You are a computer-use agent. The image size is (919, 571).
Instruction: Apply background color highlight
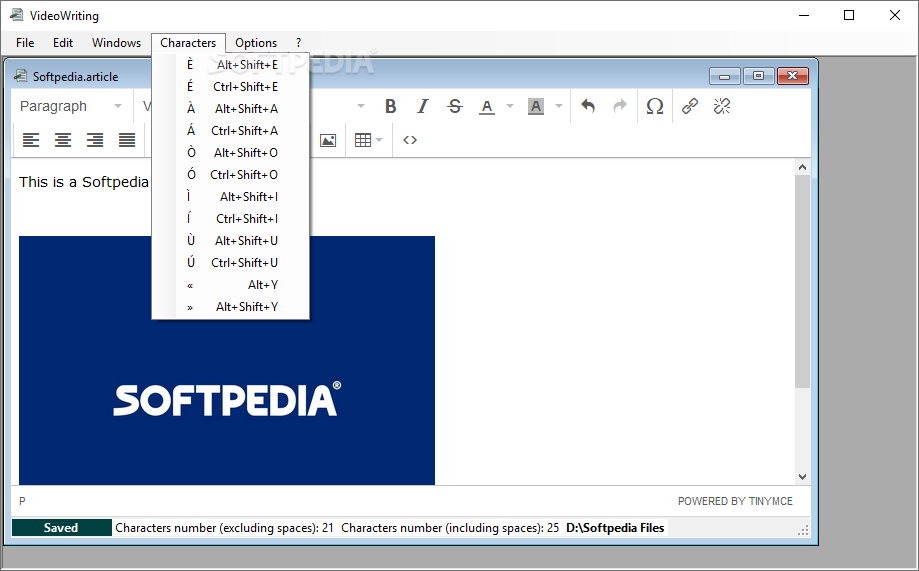[x=536, y=106]
